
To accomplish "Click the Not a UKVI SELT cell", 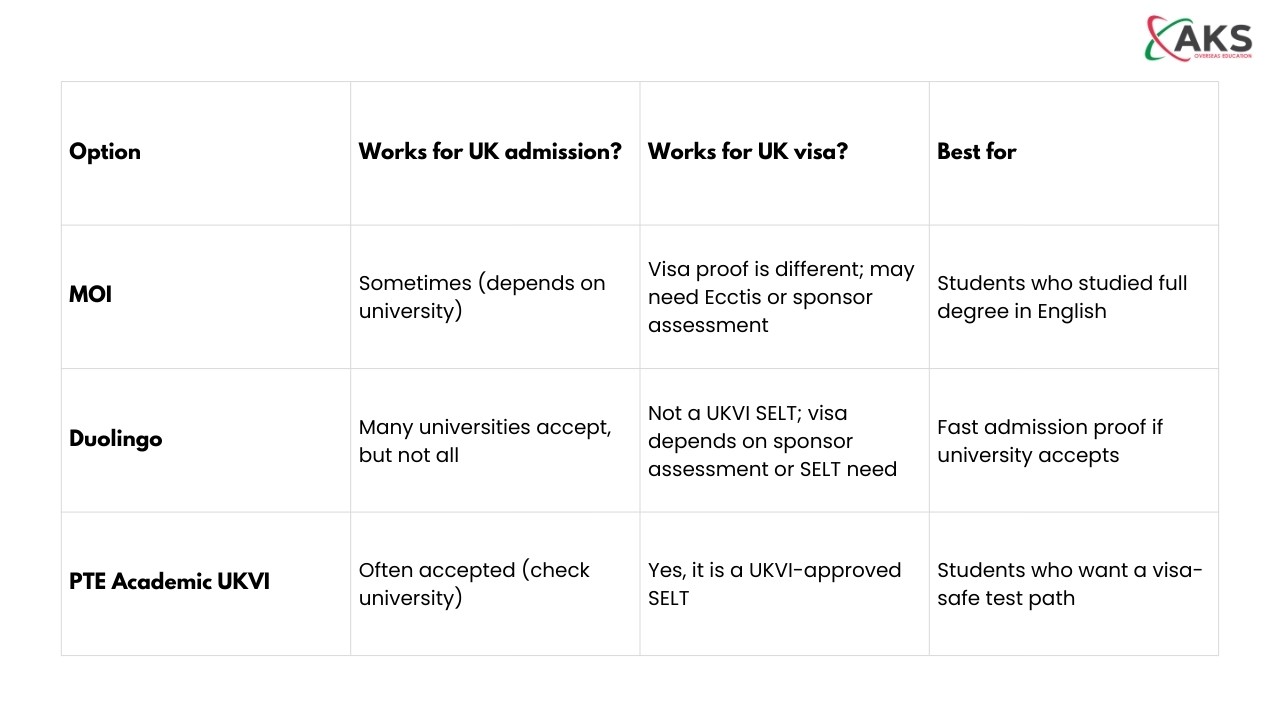I will [772, 441].
